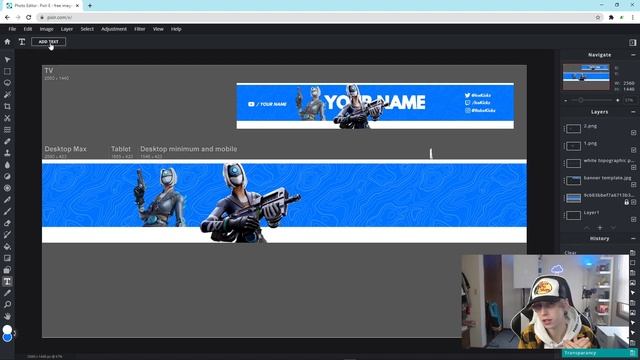
Task: Select the Lasso tool
Action: pos(7,83)
